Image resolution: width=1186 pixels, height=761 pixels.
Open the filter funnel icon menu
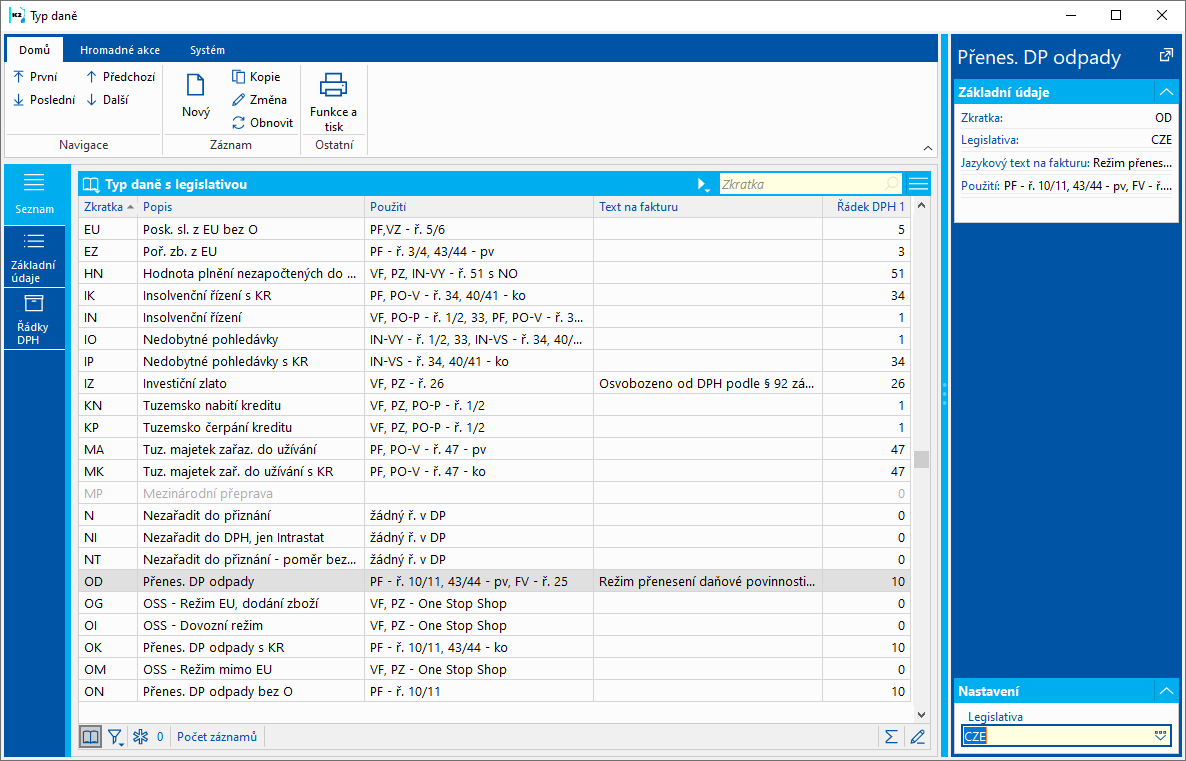[x=115, y=737]
